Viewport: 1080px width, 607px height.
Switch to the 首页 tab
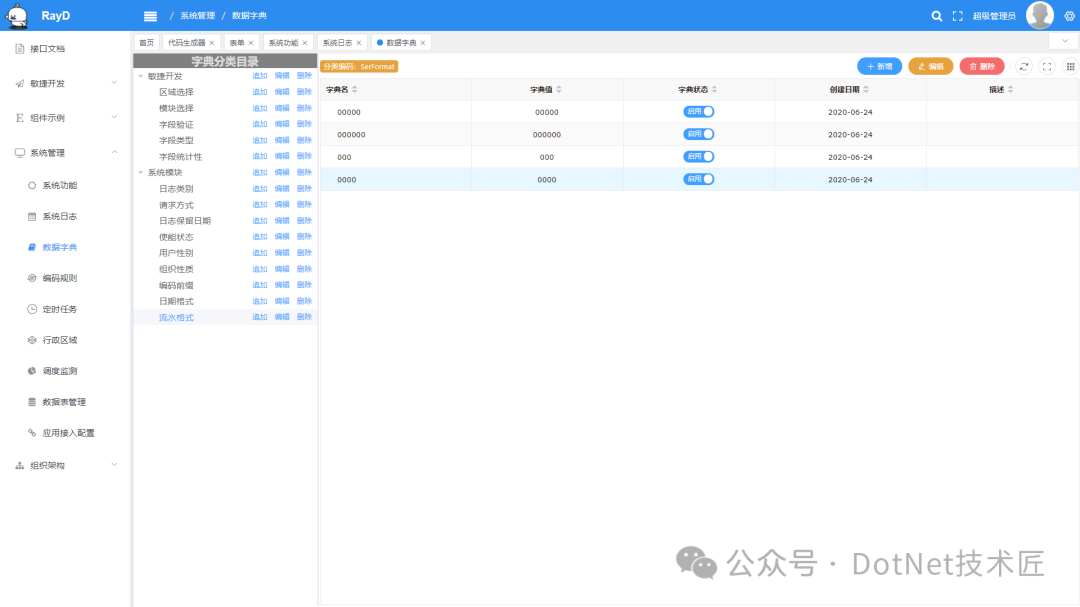click(x=147, y=43)
